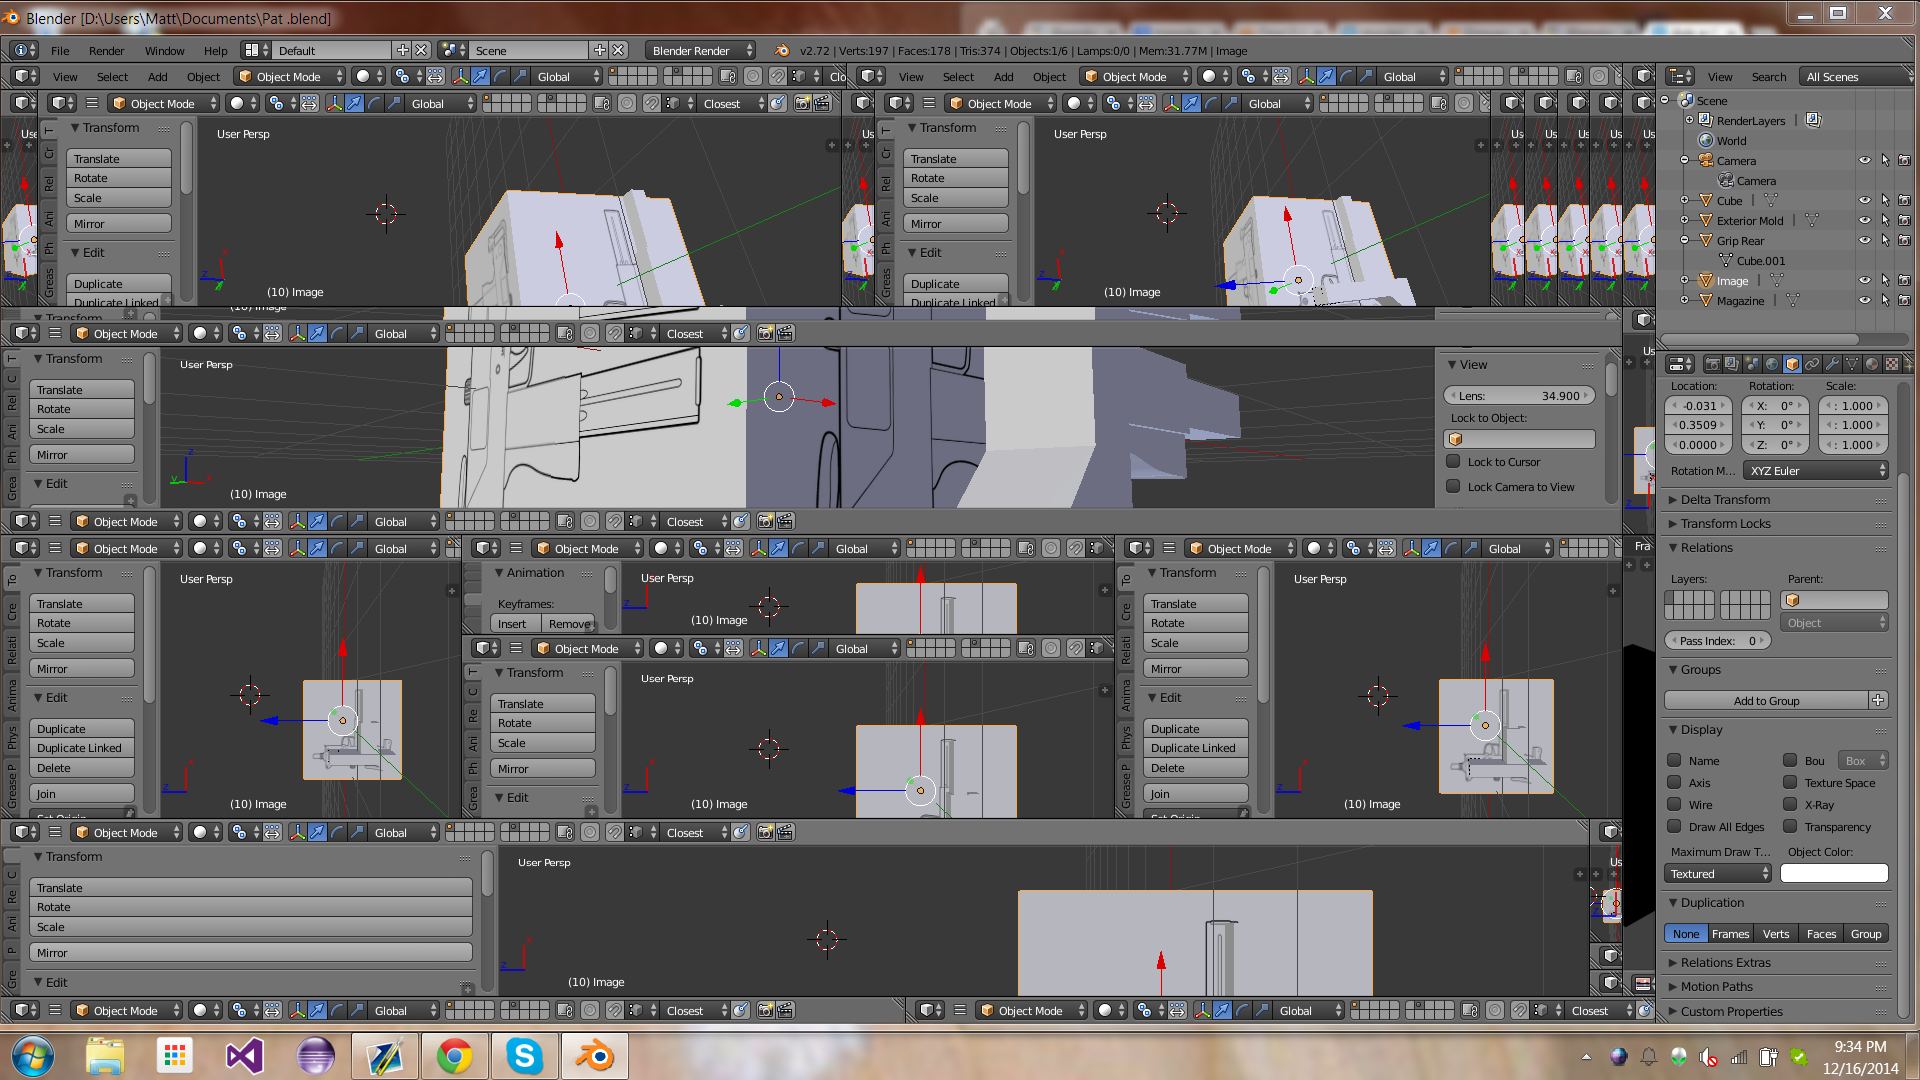
Task: Open the Modifiers wrench tab in Properties
Action: tap(1832, 364)
